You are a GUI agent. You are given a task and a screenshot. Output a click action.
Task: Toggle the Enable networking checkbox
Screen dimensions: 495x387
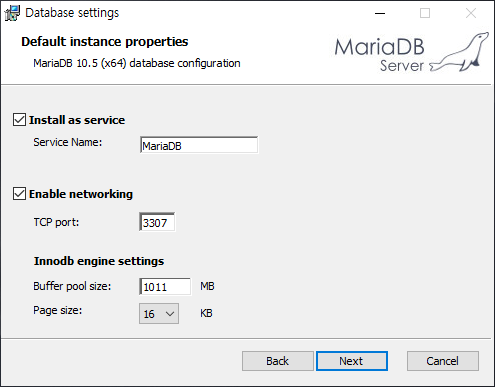tap(19, 194)
